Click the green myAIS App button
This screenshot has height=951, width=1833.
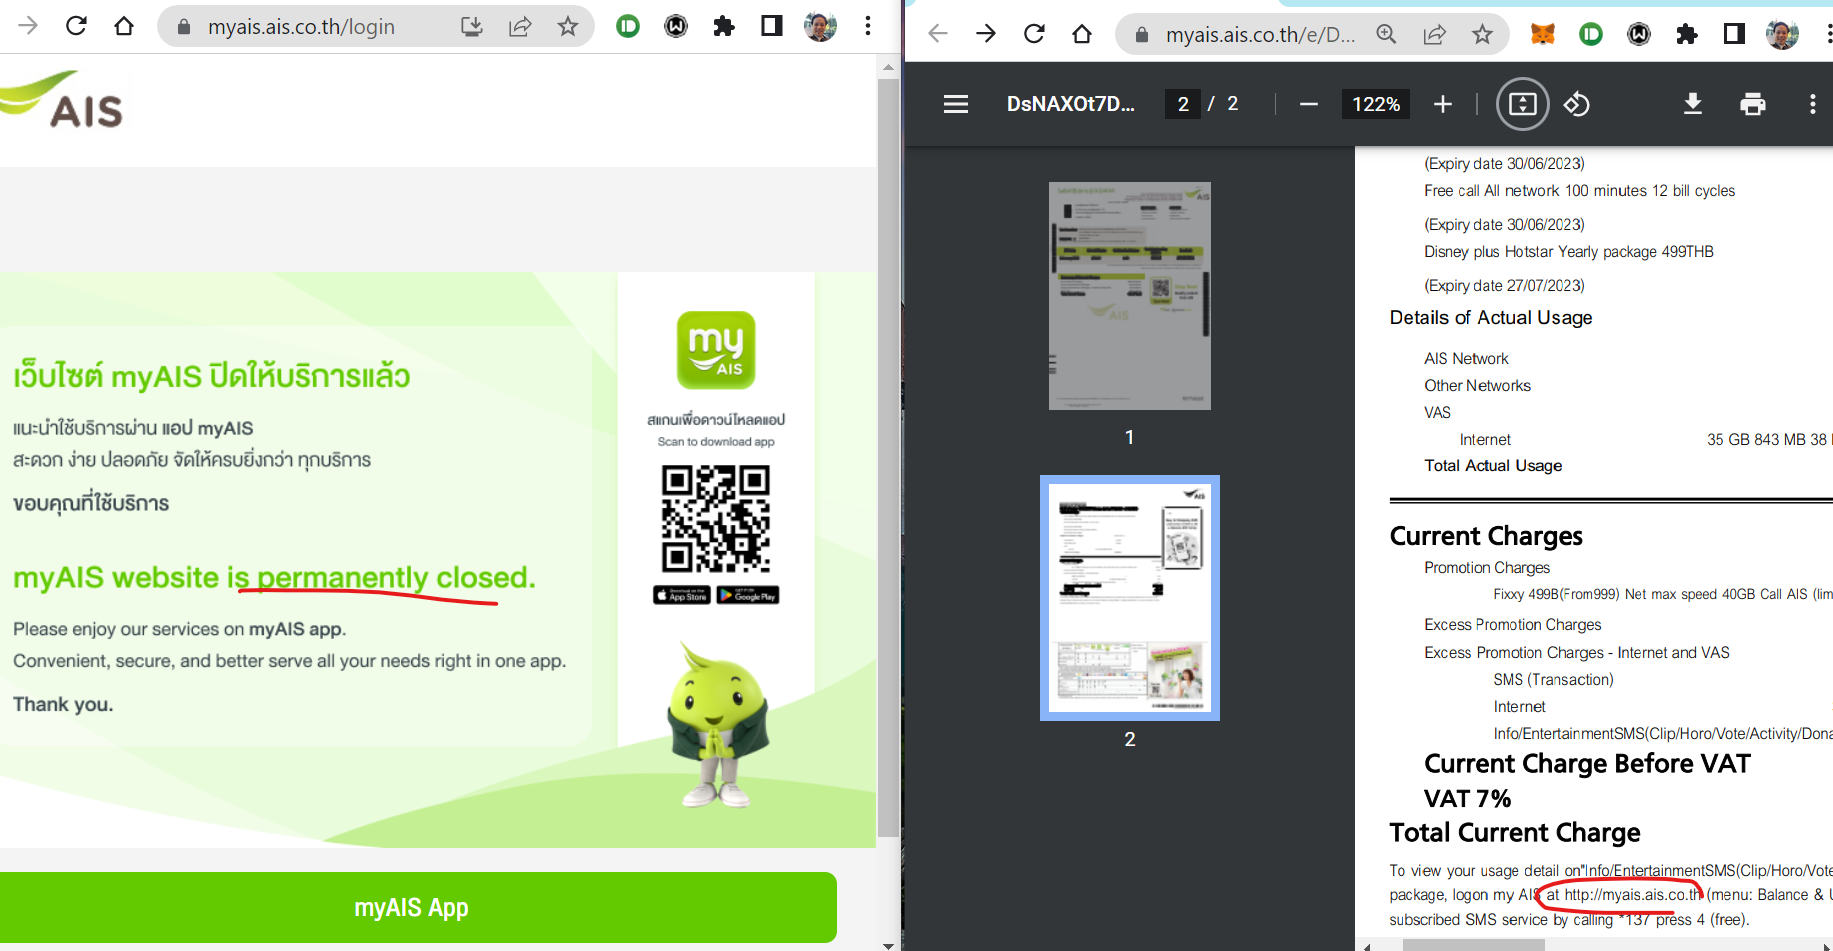coord(418,907)
